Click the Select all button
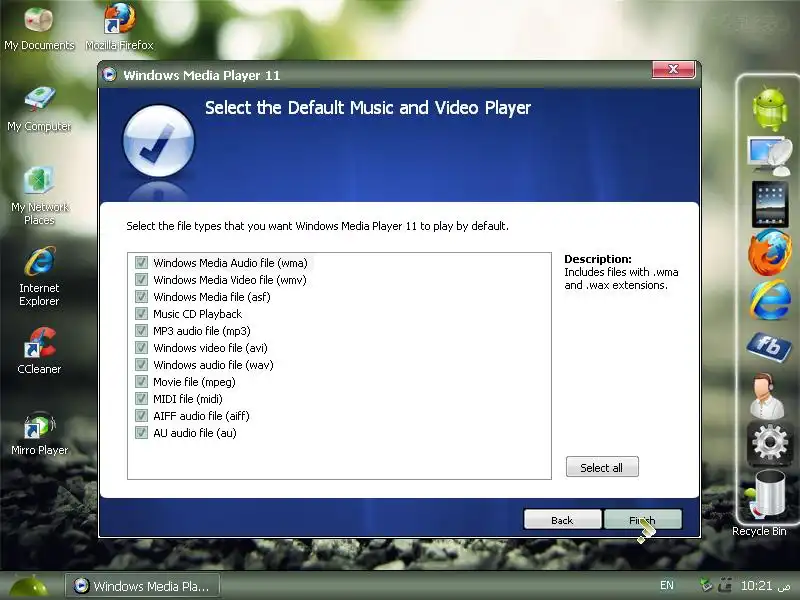The height and width of the screenshot is (600, 800). pos(602,467)
